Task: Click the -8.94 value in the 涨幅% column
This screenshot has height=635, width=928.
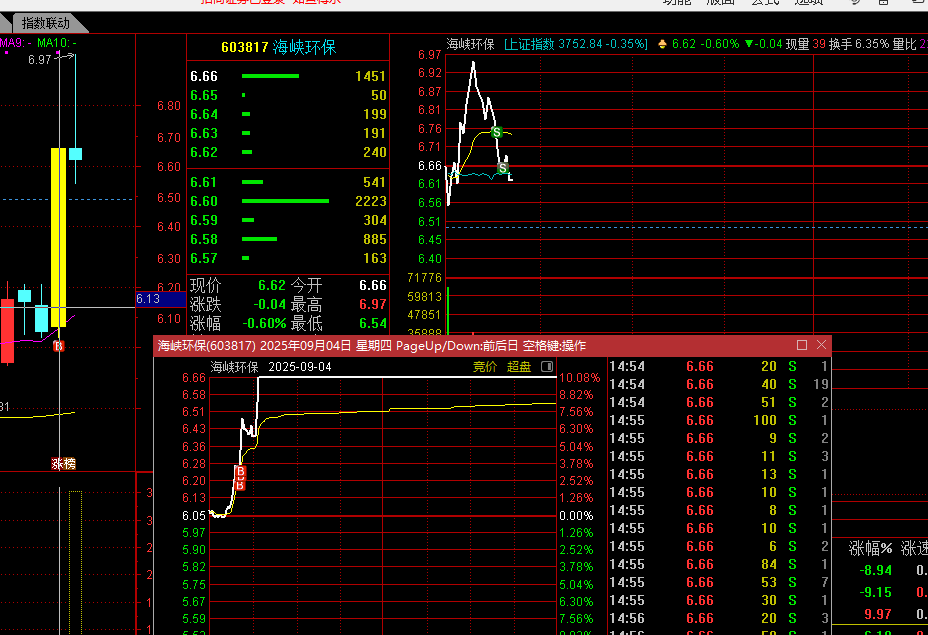Action: (x=875, y=570)
